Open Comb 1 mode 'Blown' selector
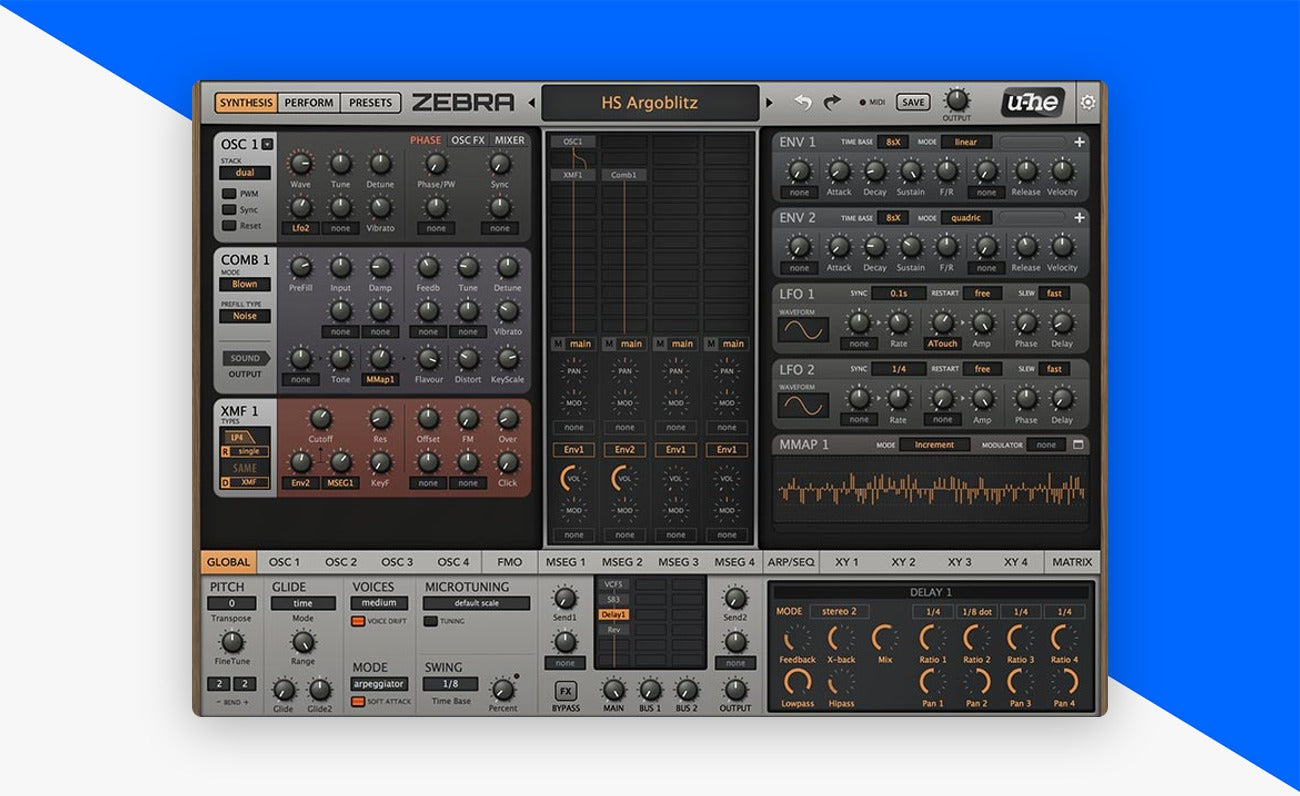This screenshot has width=1300, height=796. (245, 284)
